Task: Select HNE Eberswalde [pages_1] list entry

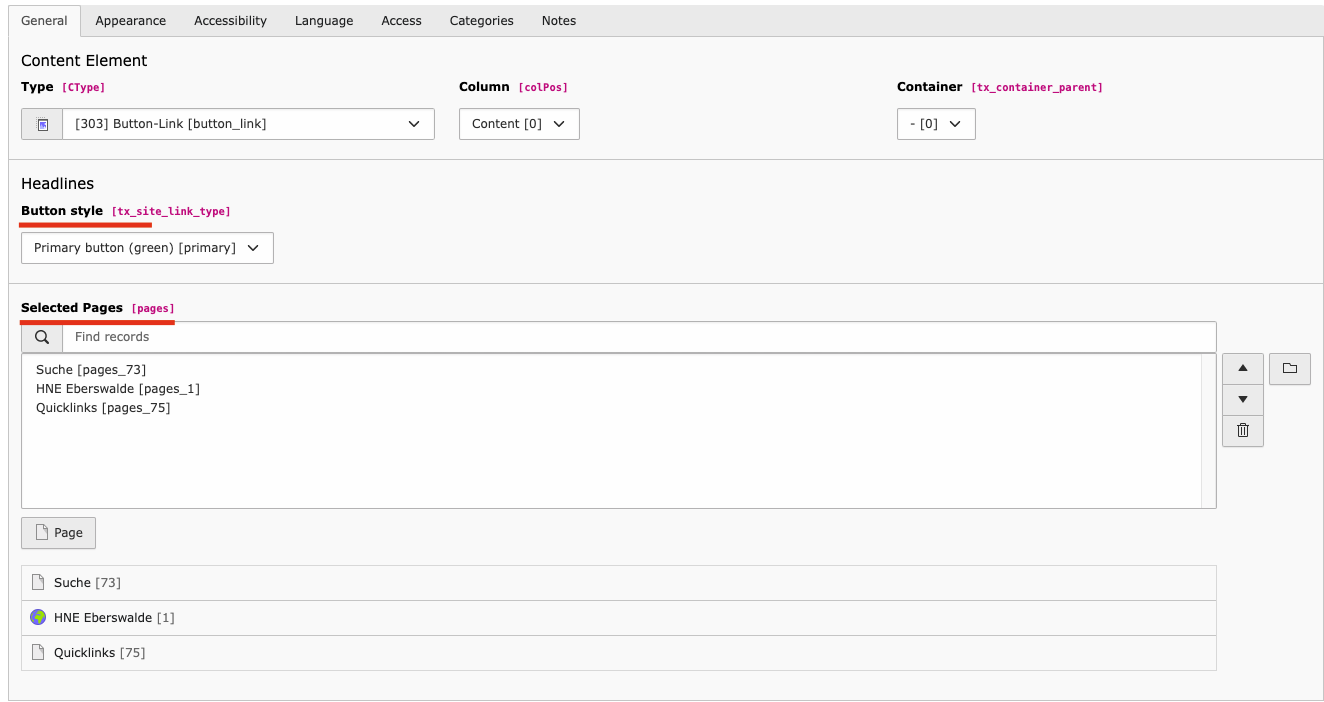Action: [x=118, y=389]
